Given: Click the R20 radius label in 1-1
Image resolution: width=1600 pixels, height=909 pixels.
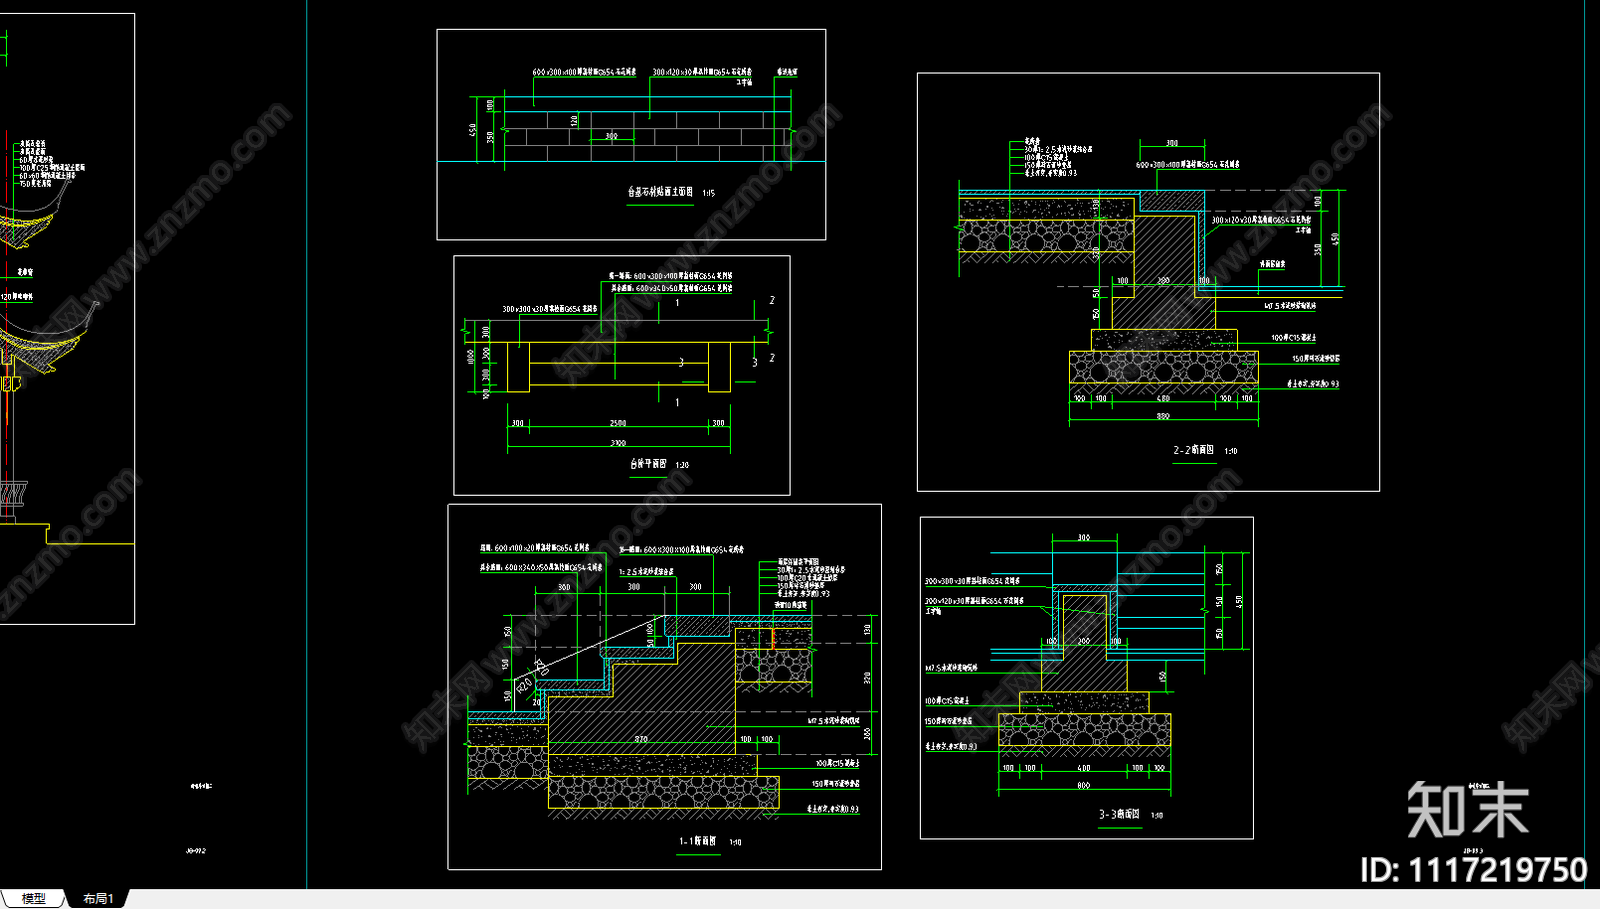Looking at the screenshot, I should 525,686.
